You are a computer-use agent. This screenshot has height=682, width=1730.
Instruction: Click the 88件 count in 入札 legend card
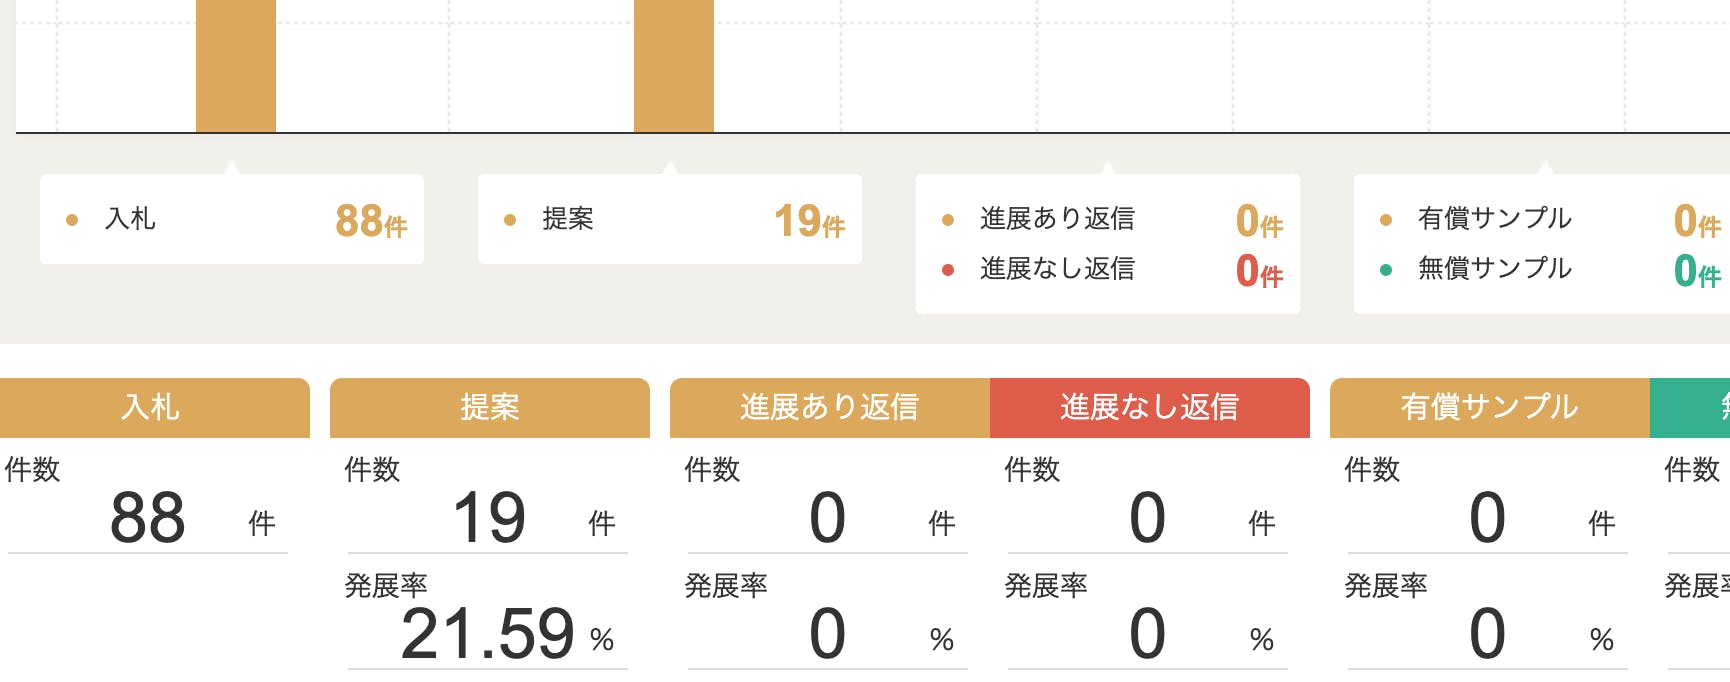tap(371, 221)
